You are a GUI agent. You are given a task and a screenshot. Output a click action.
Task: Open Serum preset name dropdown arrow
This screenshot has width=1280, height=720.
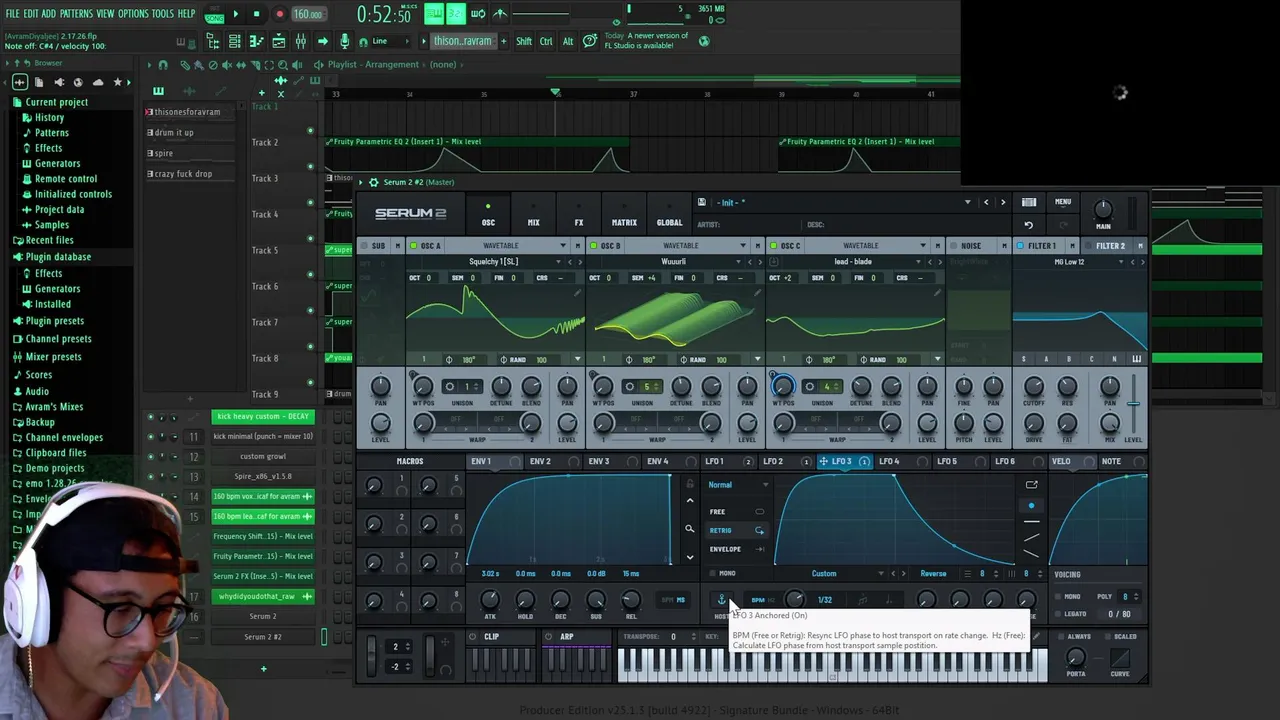(967, 203)
